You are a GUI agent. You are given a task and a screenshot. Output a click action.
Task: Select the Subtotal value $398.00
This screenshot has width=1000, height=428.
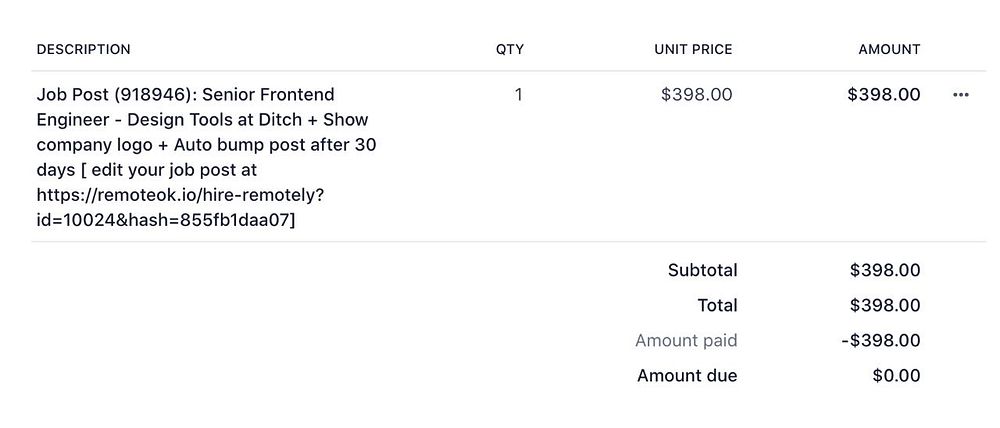885,270
